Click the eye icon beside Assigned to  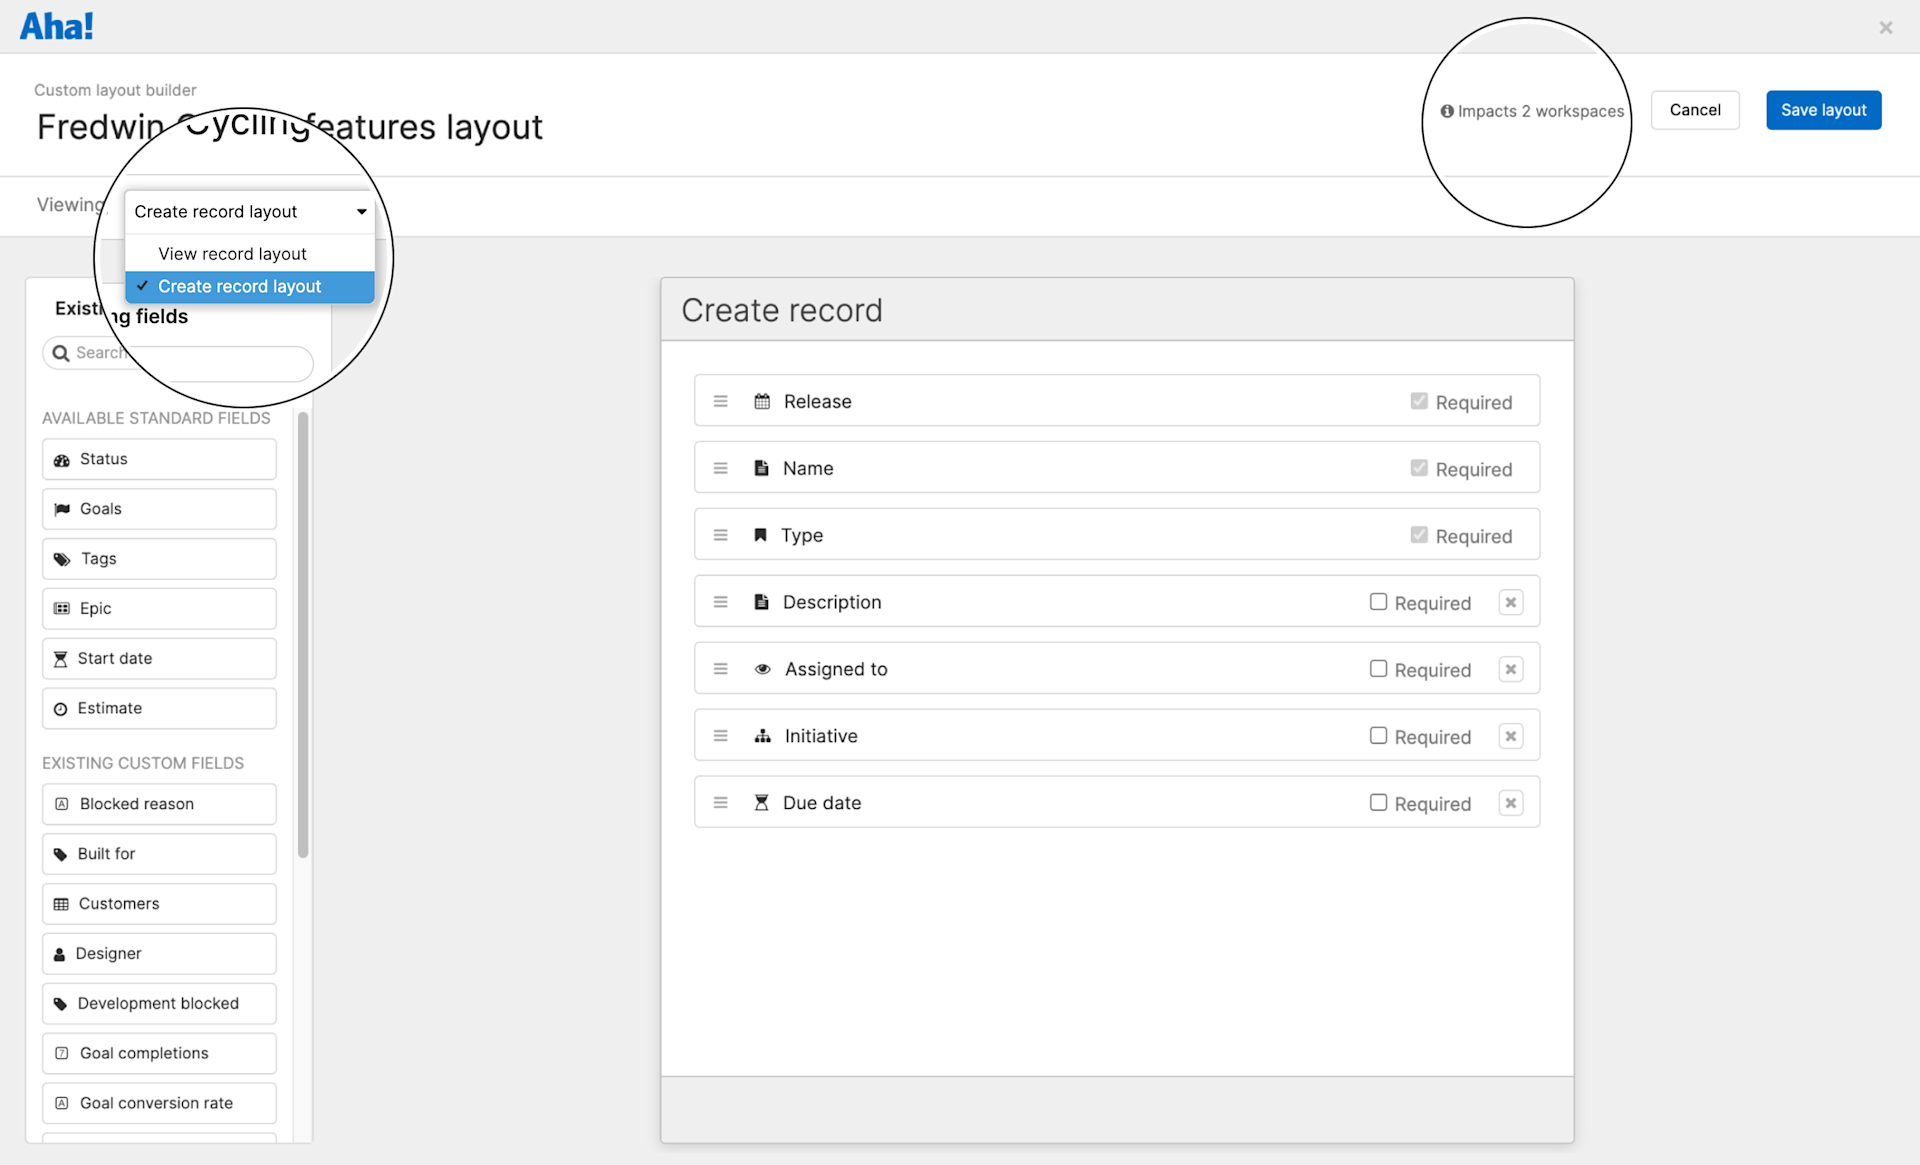point(762,668)
